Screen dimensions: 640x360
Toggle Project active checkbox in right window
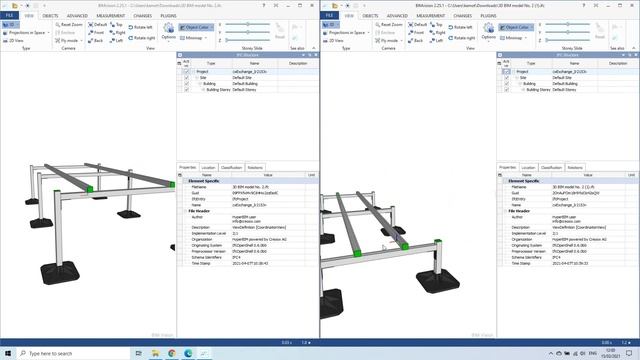(x=507, y=71)
